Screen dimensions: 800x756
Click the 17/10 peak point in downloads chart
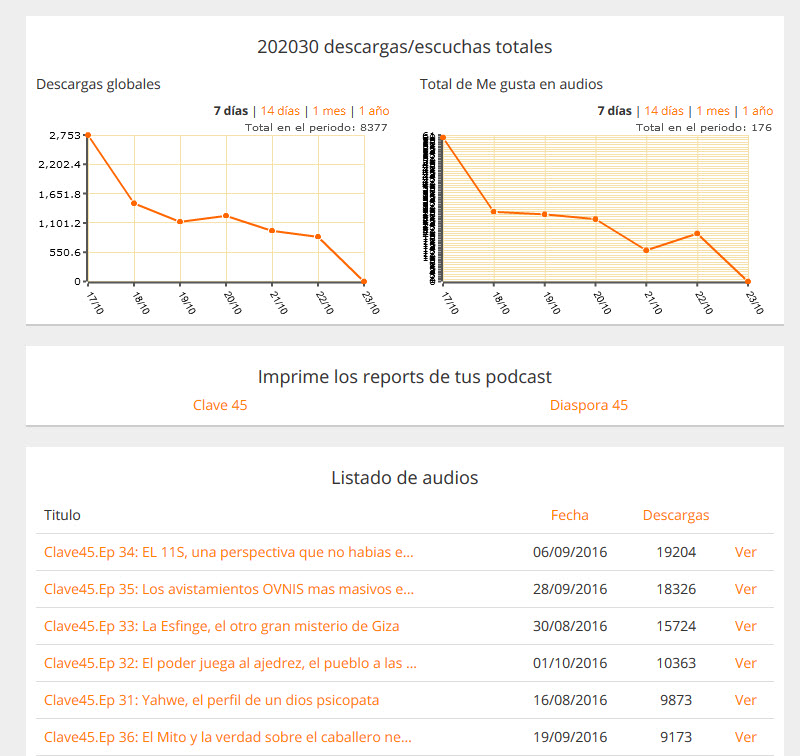point(88,135)
